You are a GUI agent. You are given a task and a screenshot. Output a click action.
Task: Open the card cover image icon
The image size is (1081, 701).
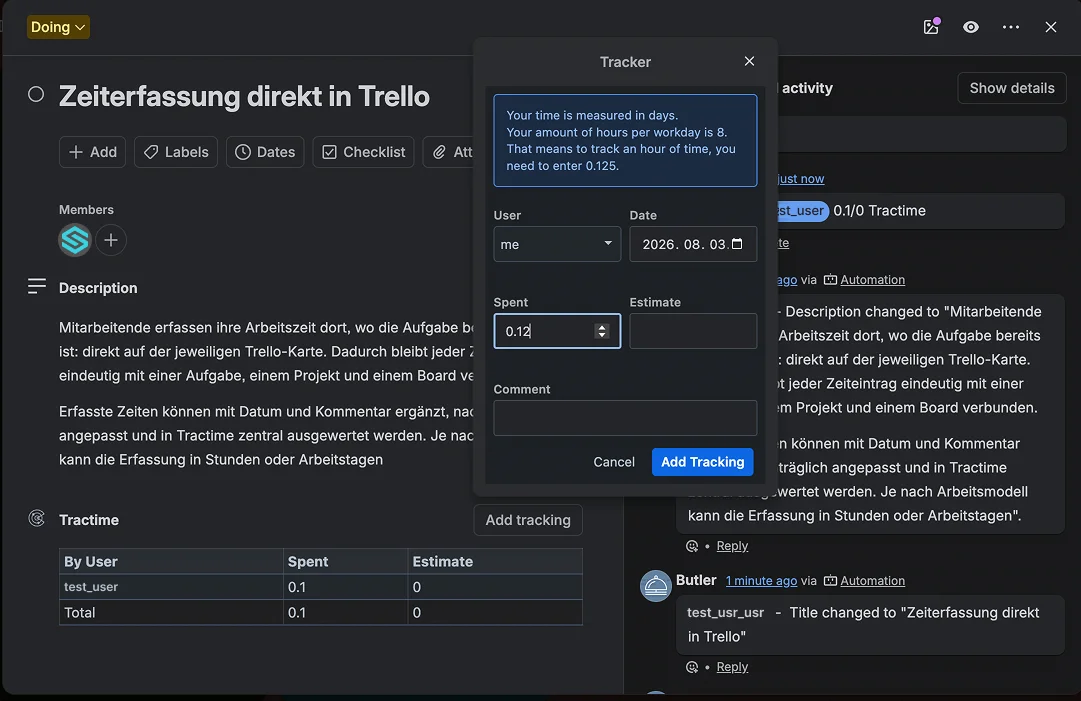click(931, 27)
